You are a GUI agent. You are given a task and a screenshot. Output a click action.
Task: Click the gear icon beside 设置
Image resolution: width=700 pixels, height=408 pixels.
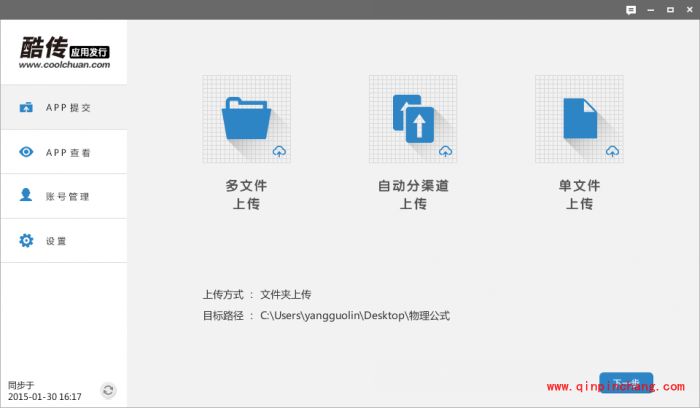pos(27,241)
